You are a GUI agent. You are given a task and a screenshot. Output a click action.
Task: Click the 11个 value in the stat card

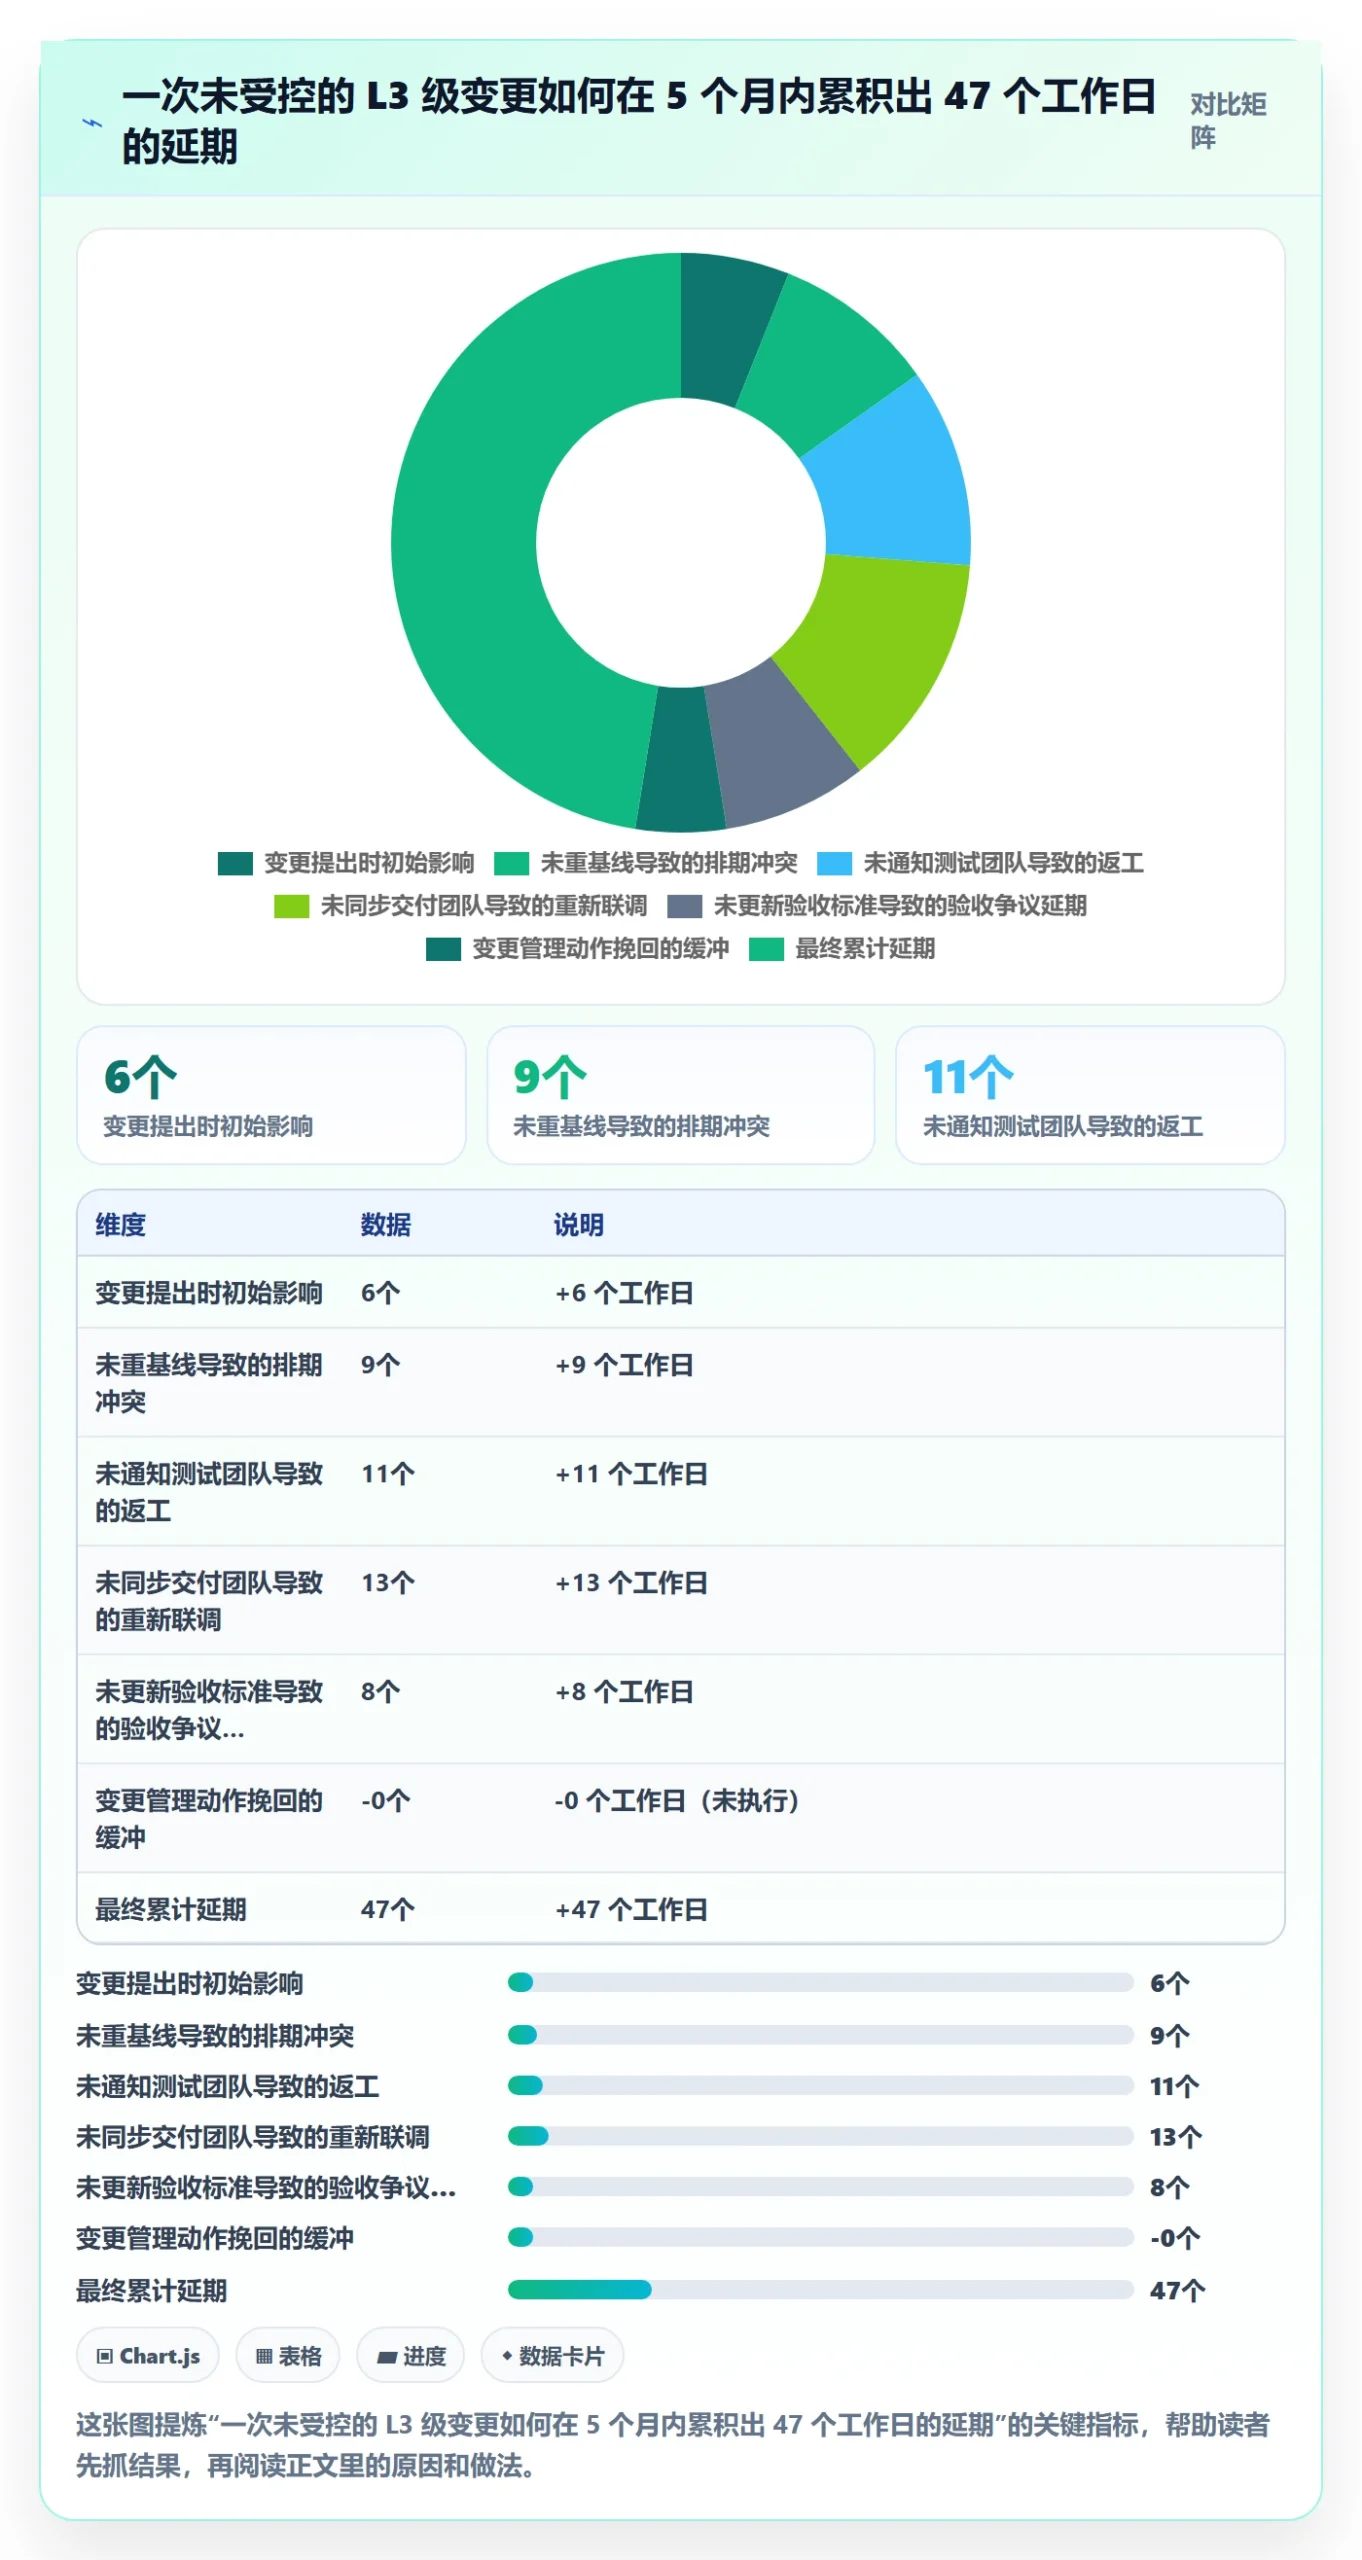[968, 1077]
